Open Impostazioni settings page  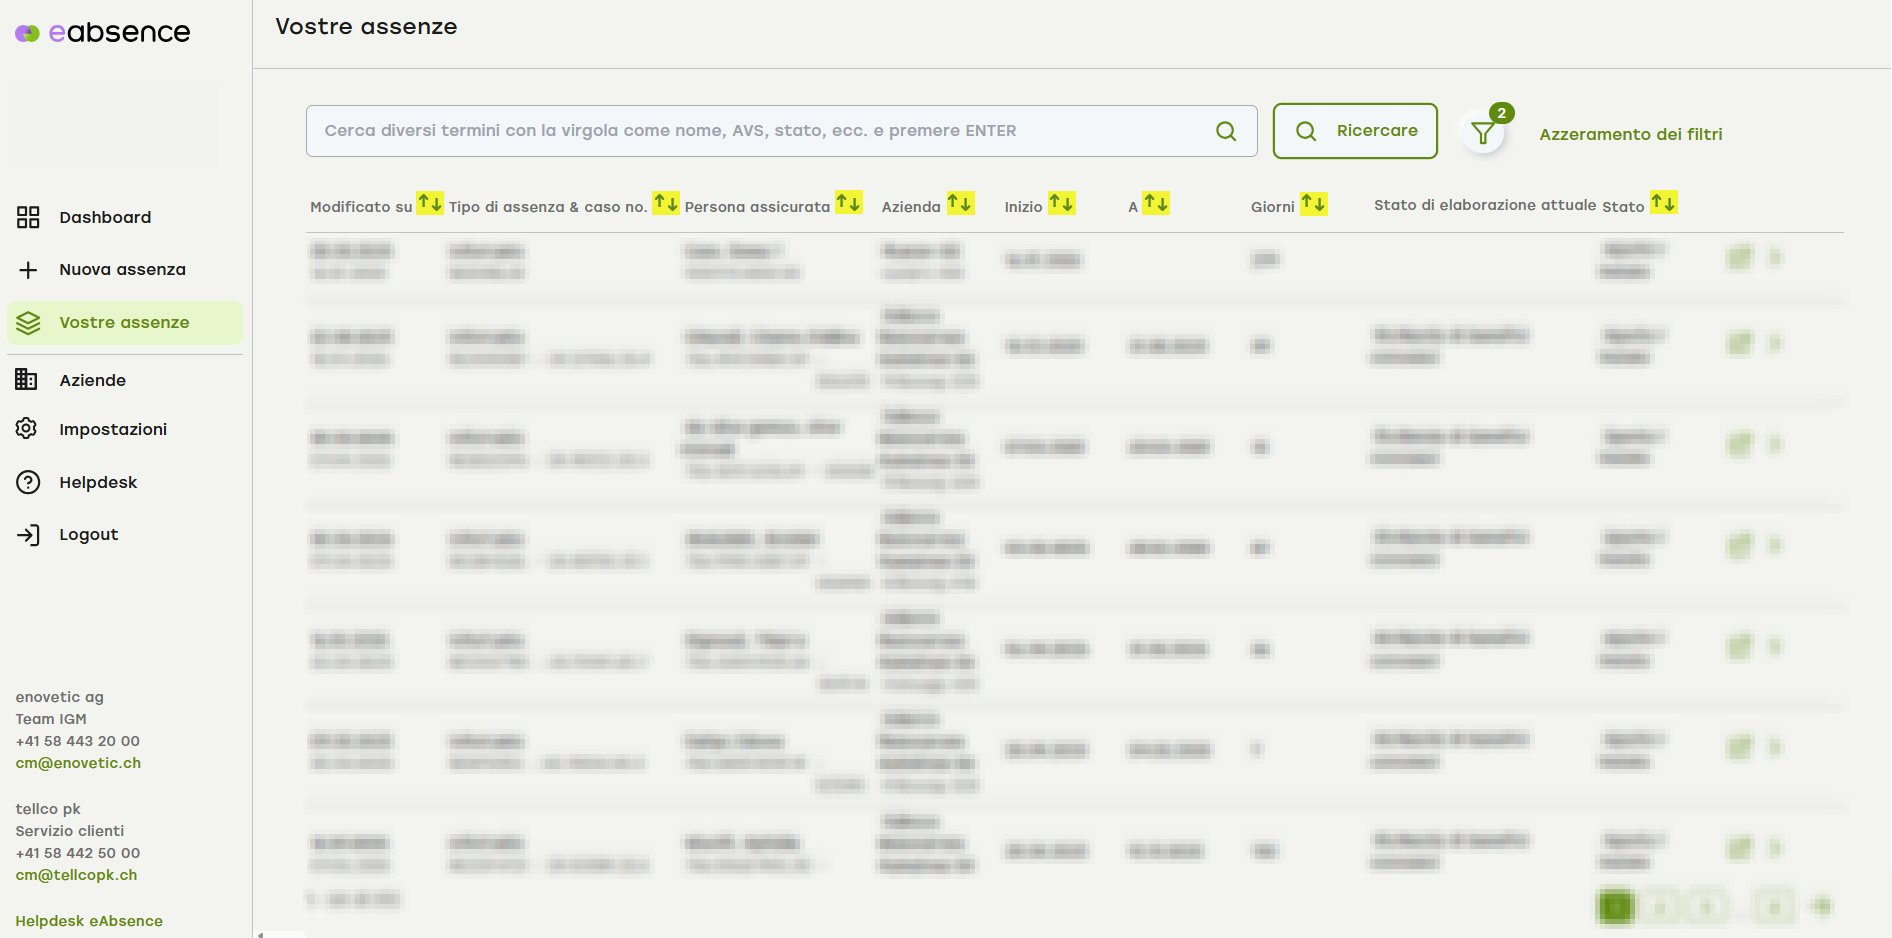113,430
